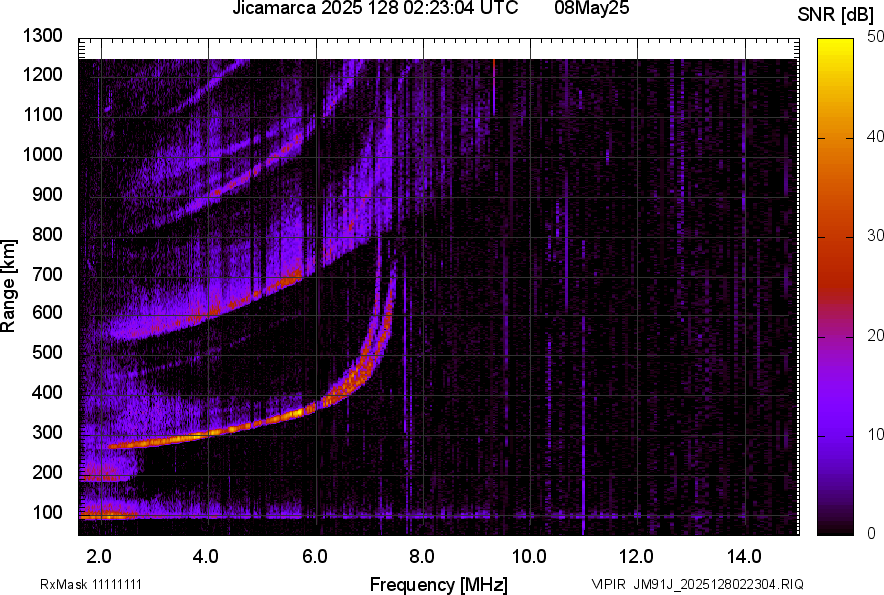Click the 100 range tick label
The image size is (884, 595).
[x=47, y=512]
